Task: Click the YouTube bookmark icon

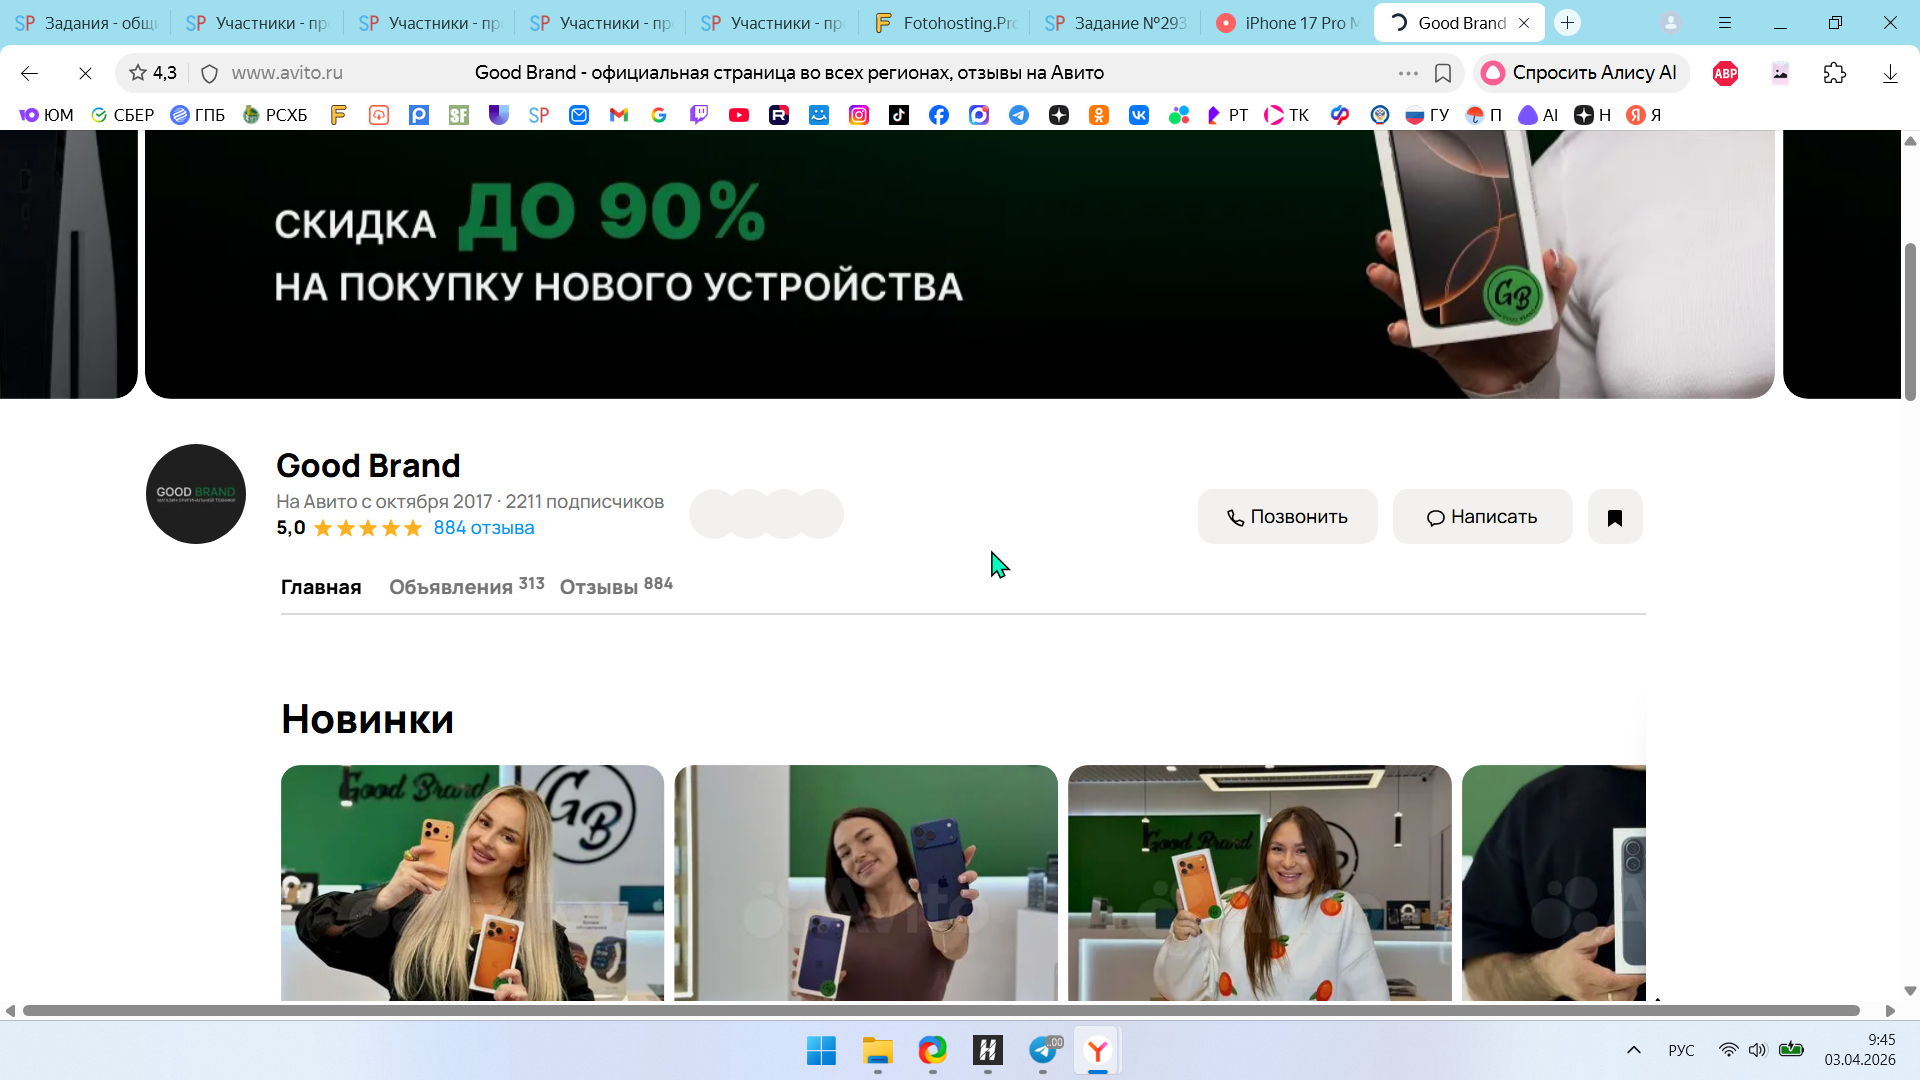Action: point(739,115)
